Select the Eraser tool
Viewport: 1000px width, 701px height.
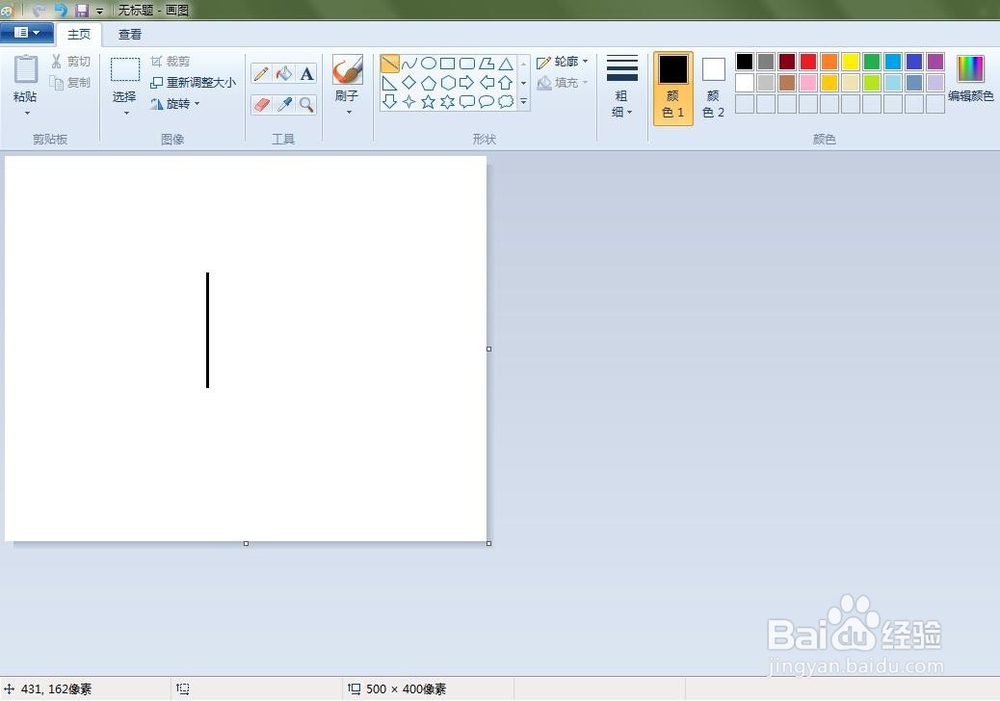pos(261,104)
